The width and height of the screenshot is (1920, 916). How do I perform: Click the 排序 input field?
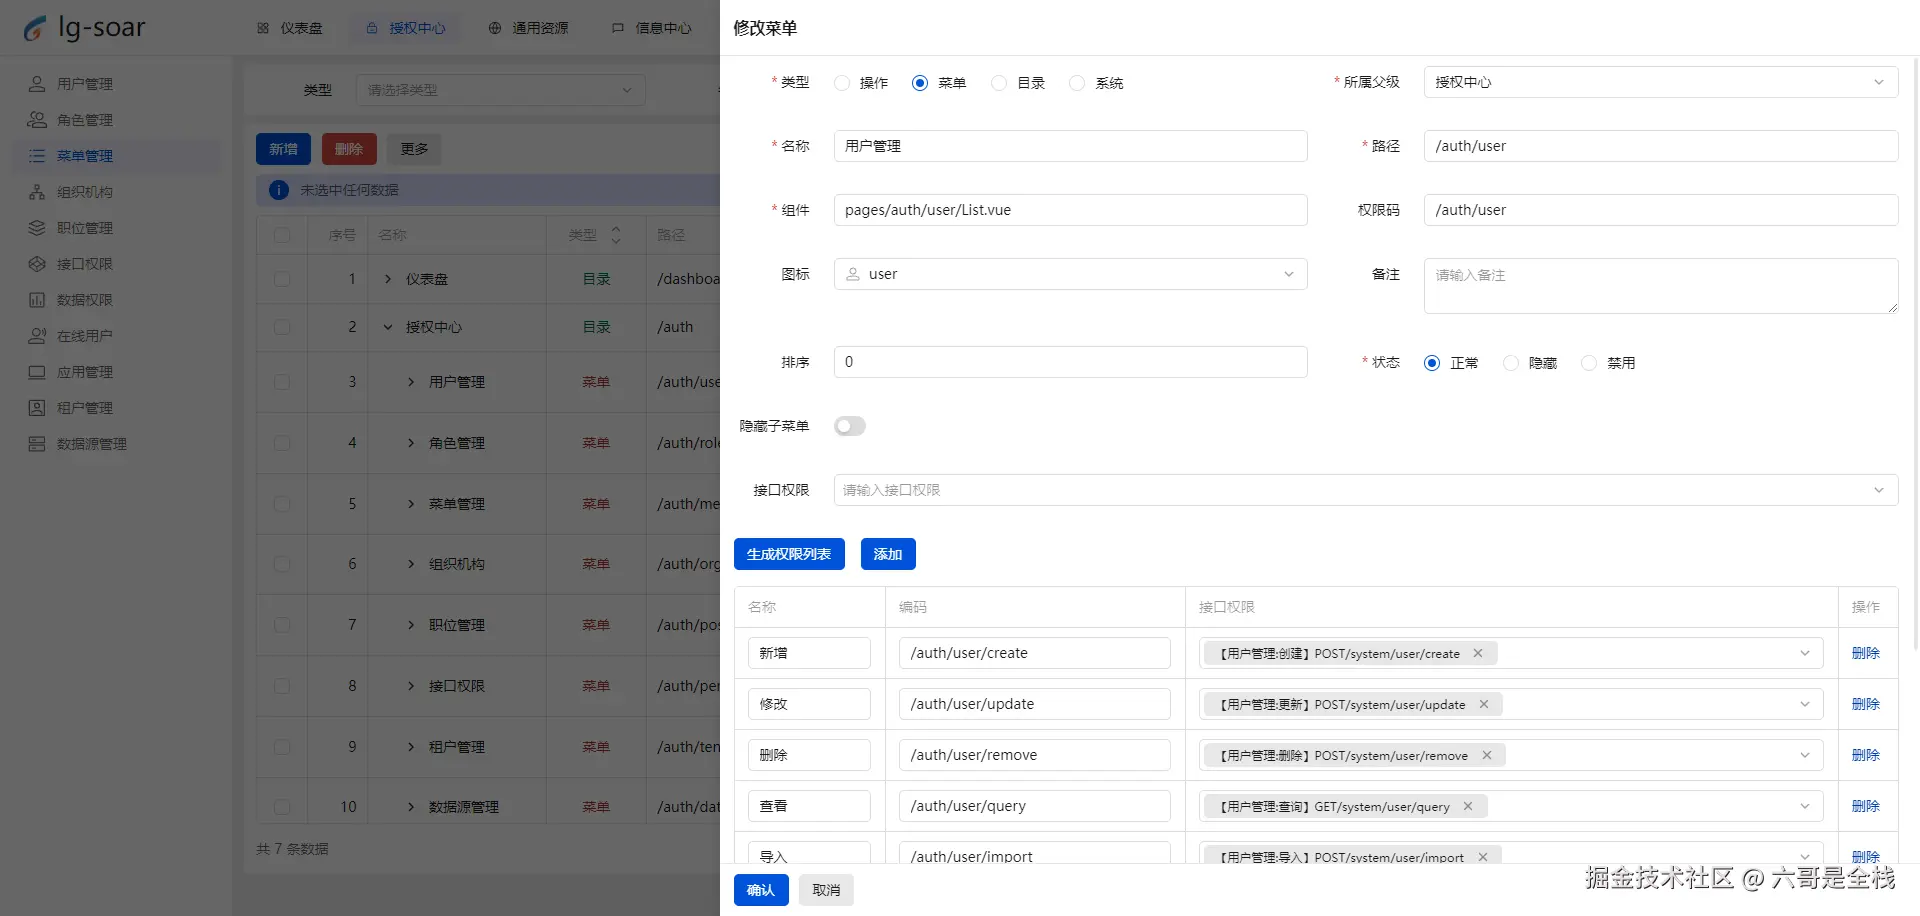1070,362
